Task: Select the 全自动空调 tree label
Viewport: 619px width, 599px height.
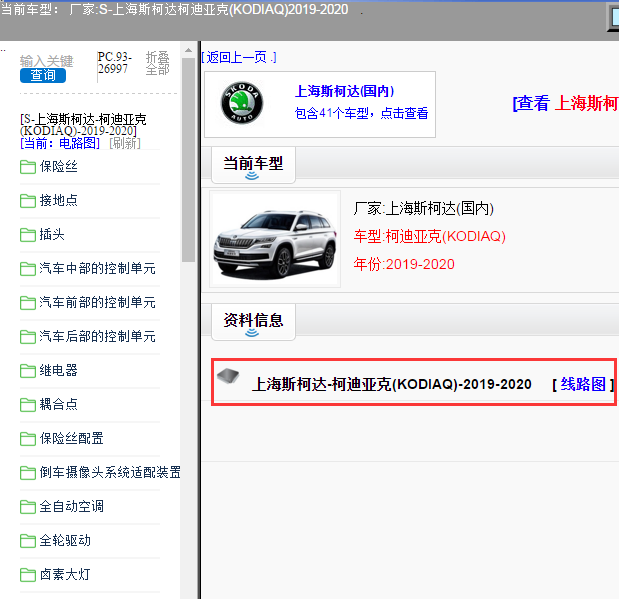Action: 71,506
